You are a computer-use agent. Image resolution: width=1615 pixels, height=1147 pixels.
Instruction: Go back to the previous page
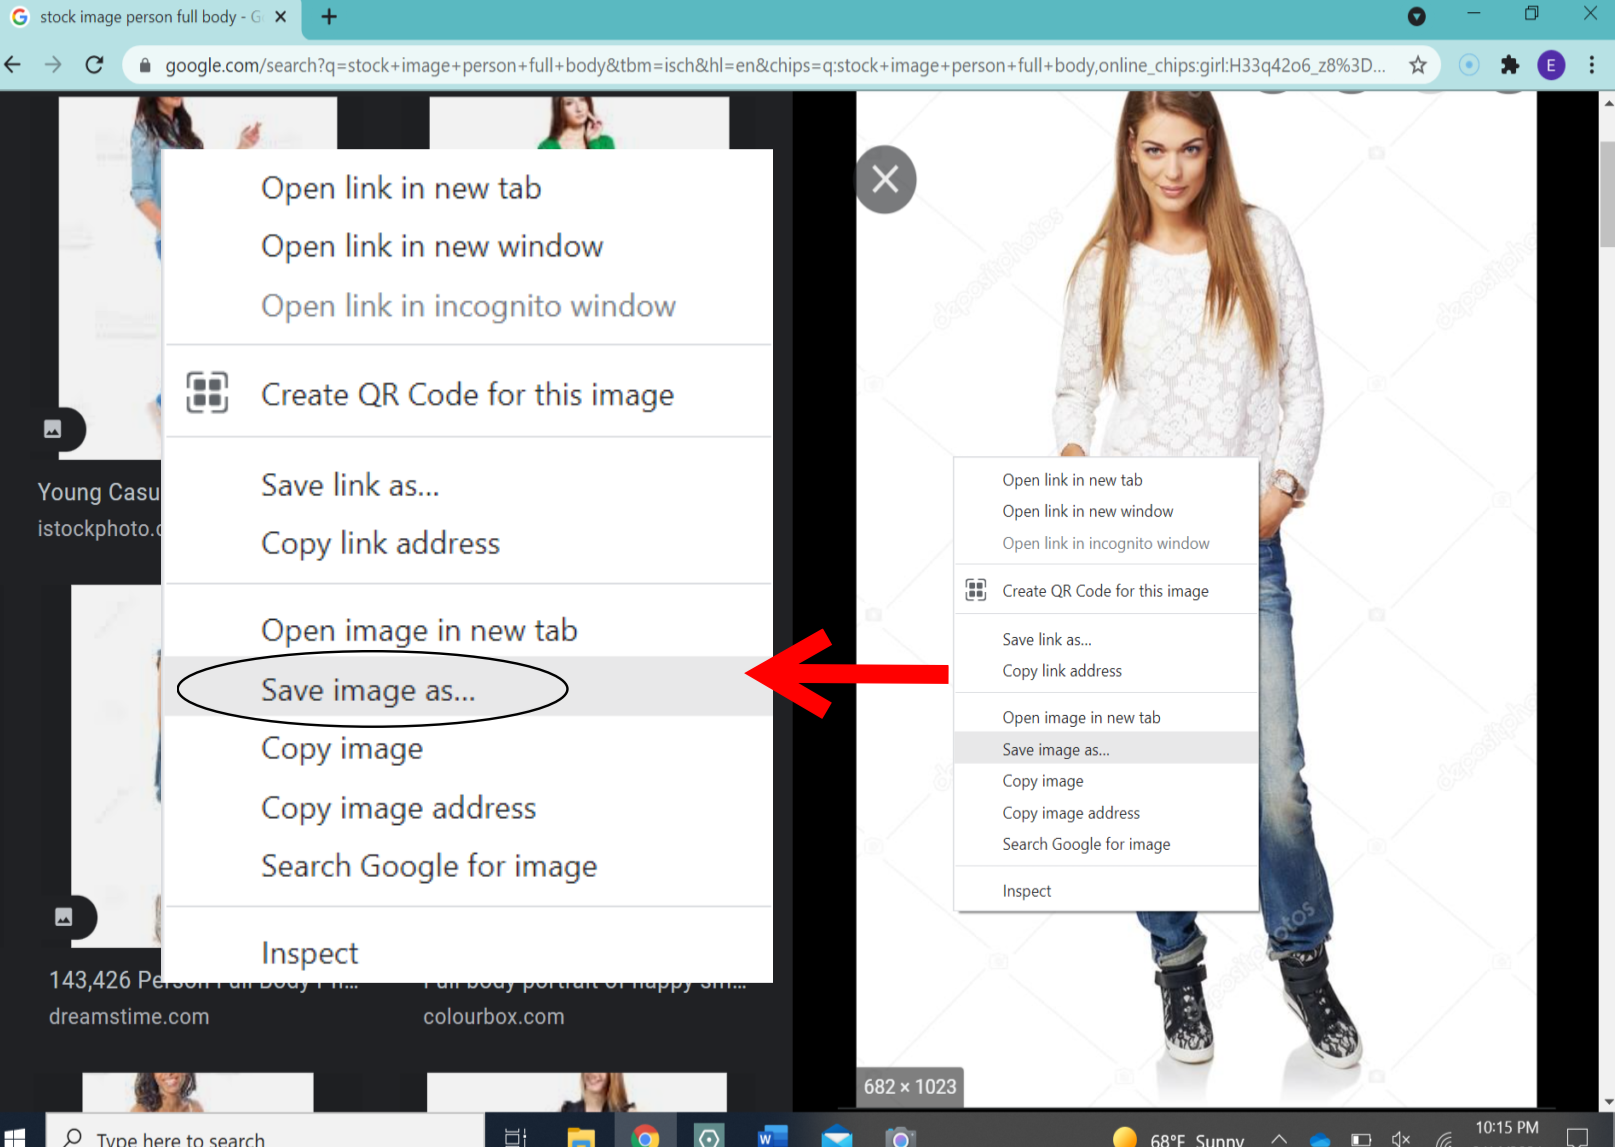pyautogui.click(x=13, y=65)
